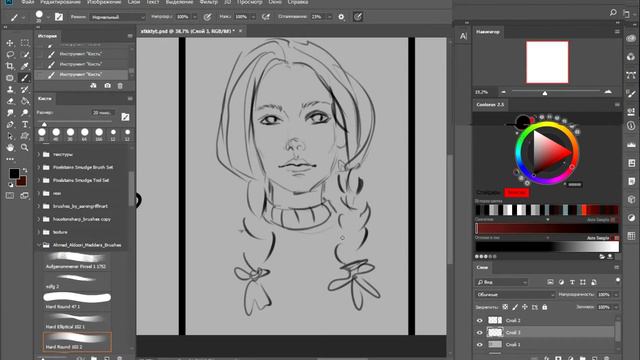Viewport: 640px width, 360px height.
Task: Change the screen mode icon in toolbox
Action: 24,196
